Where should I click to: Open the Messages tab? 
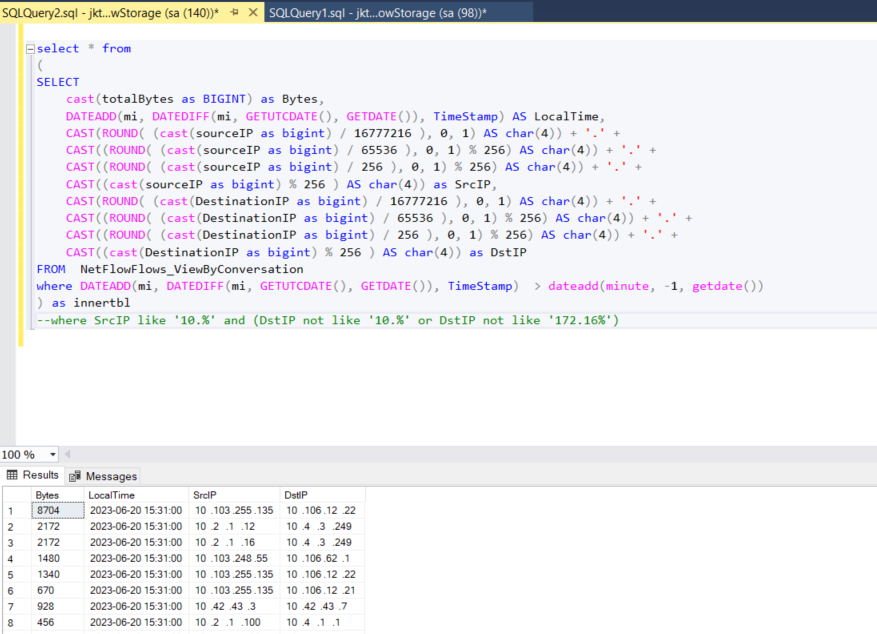103,476
